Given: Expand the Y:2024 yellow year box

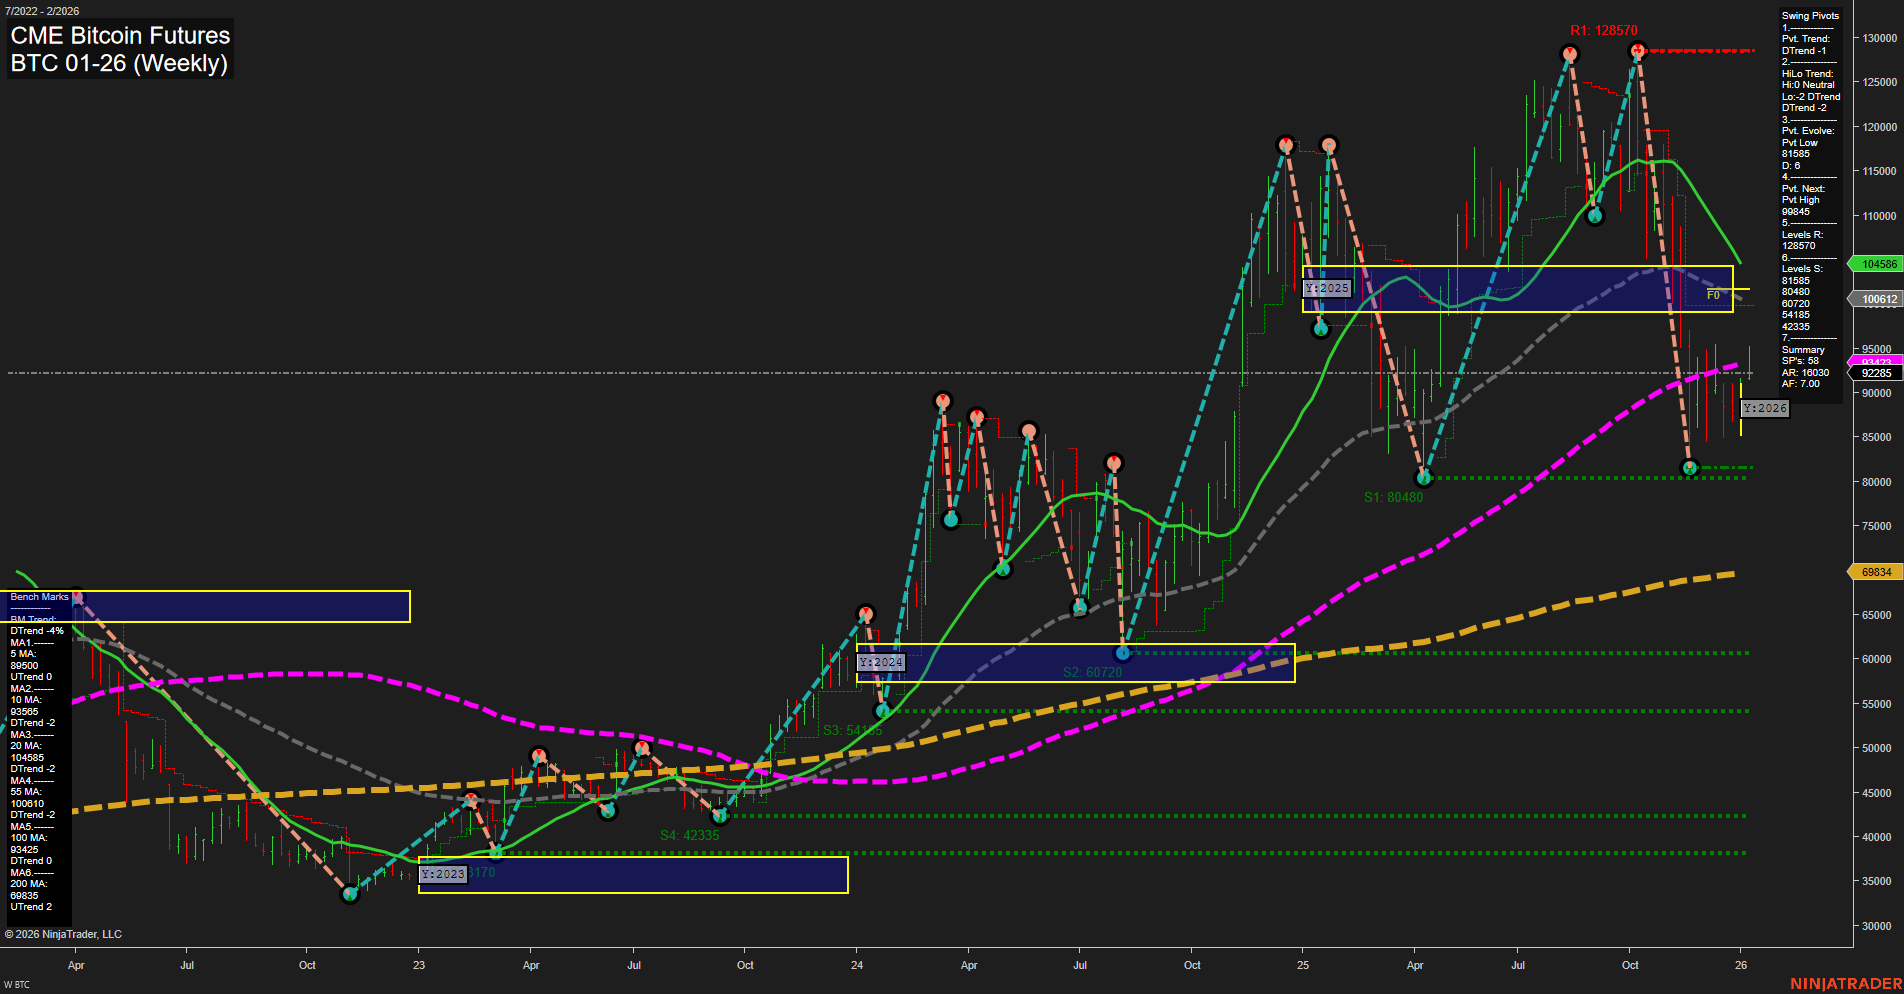Looking at the screenshot, I should tap(881, 662).
